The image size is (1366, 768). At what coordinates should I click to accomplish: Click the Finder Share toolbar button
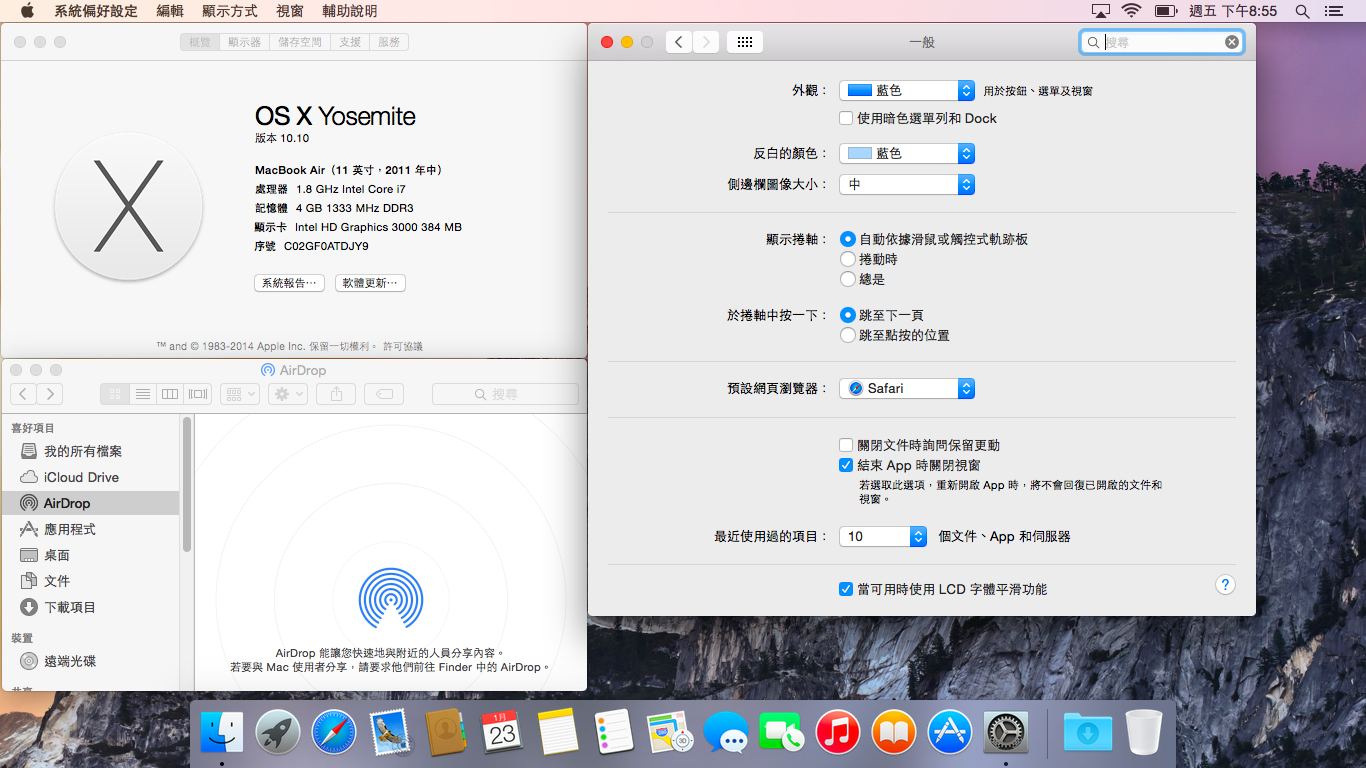point(336,394)
